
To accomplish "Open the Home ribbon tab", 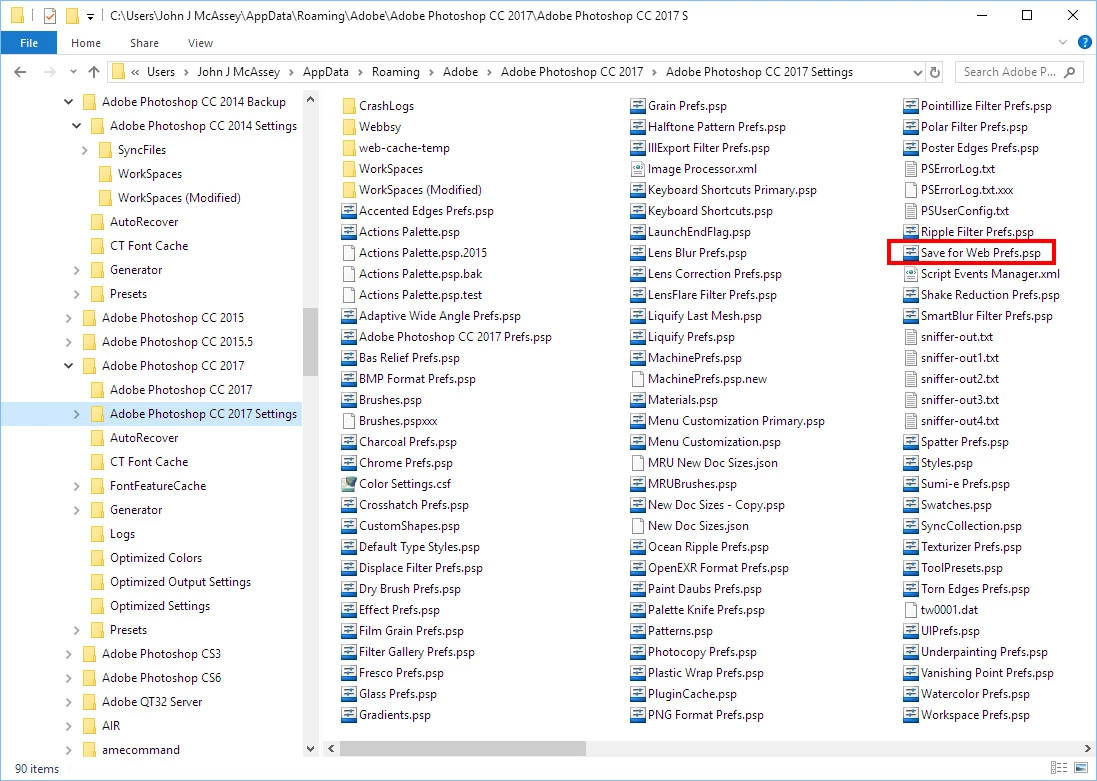I will [x=86, y=43].
